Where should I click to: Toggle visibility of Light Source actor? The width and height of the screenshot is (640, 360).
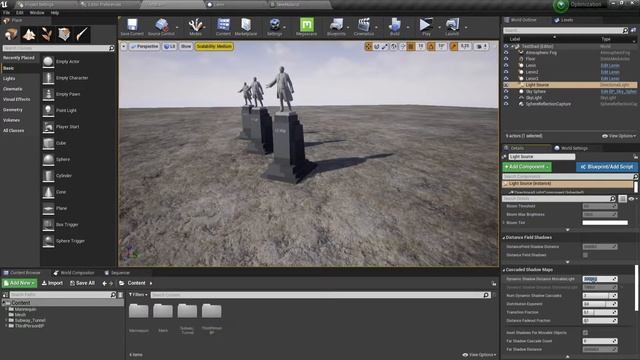(506, 85)
